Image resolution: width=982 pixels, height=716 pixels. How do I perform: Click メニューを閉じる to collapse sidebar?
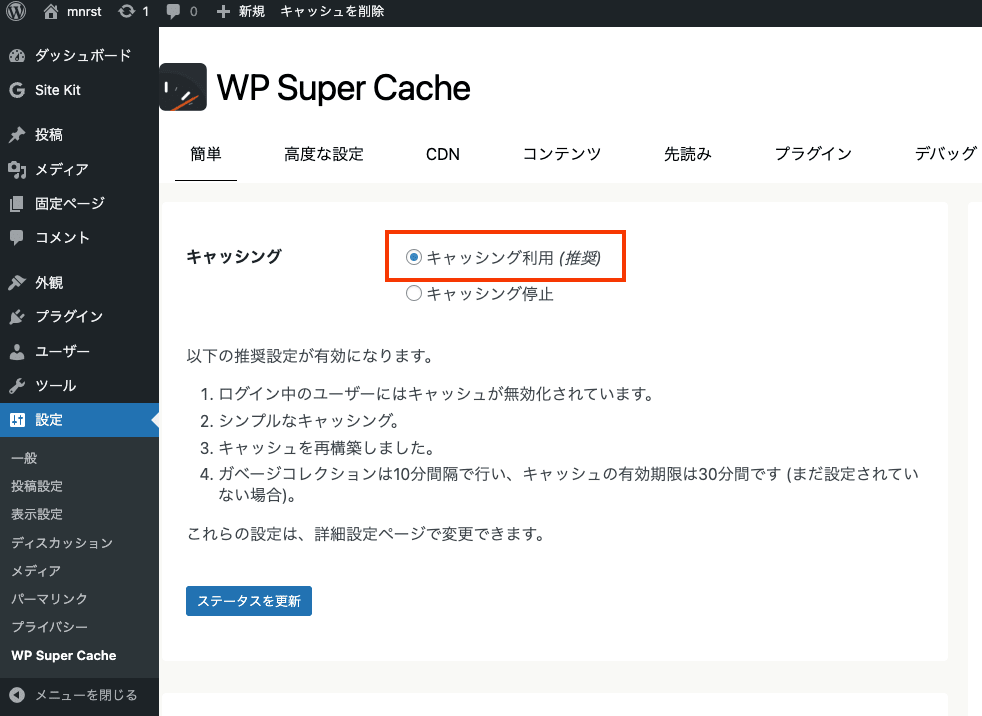click(x=86, y=695)
